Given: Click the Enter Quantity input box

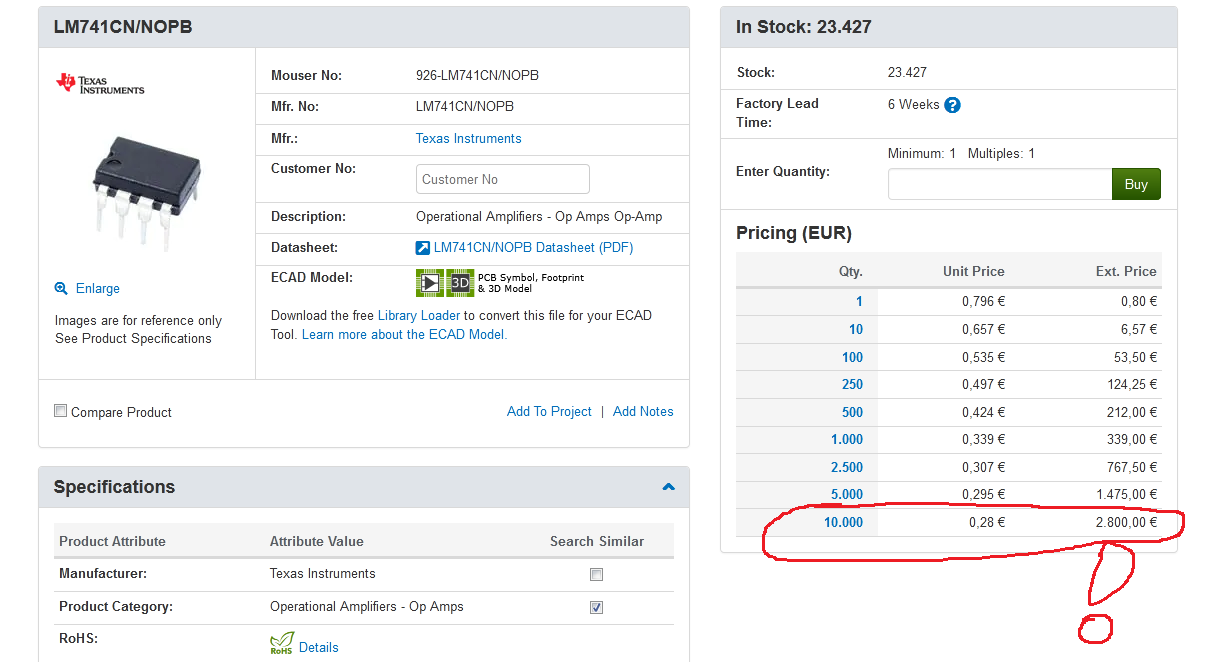Looking at the screenshot, I should point(1000,184).
